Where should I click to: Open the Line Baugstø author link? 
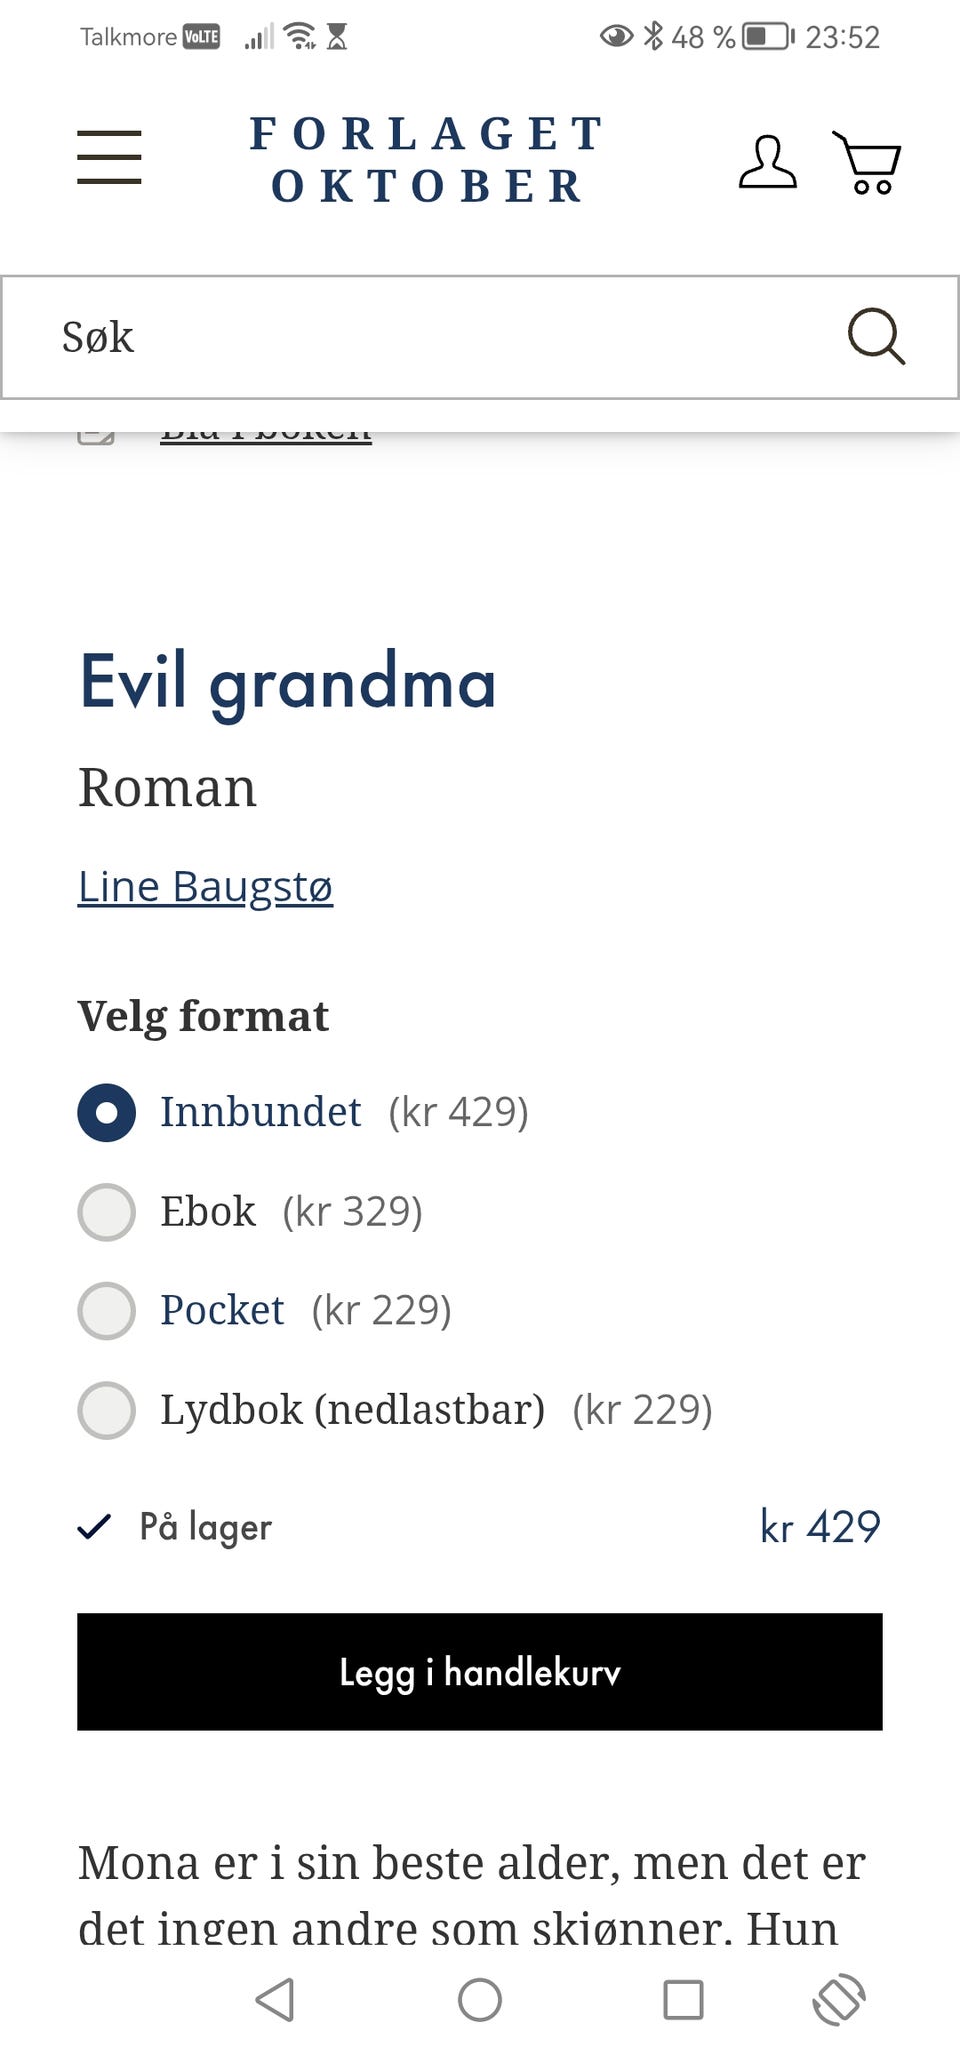click(205, 887)
